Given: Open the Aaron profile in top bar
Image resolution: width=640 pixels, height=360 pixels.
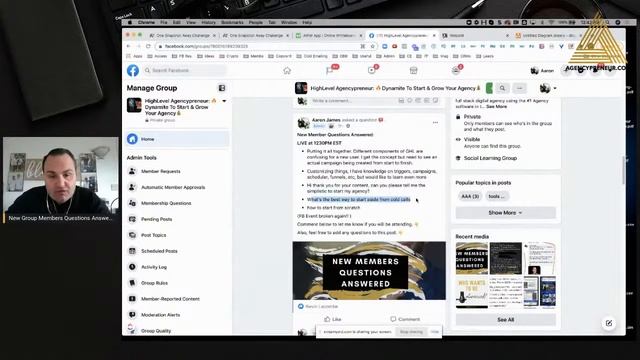Looking at the screenshot, I should coord(542,71).
